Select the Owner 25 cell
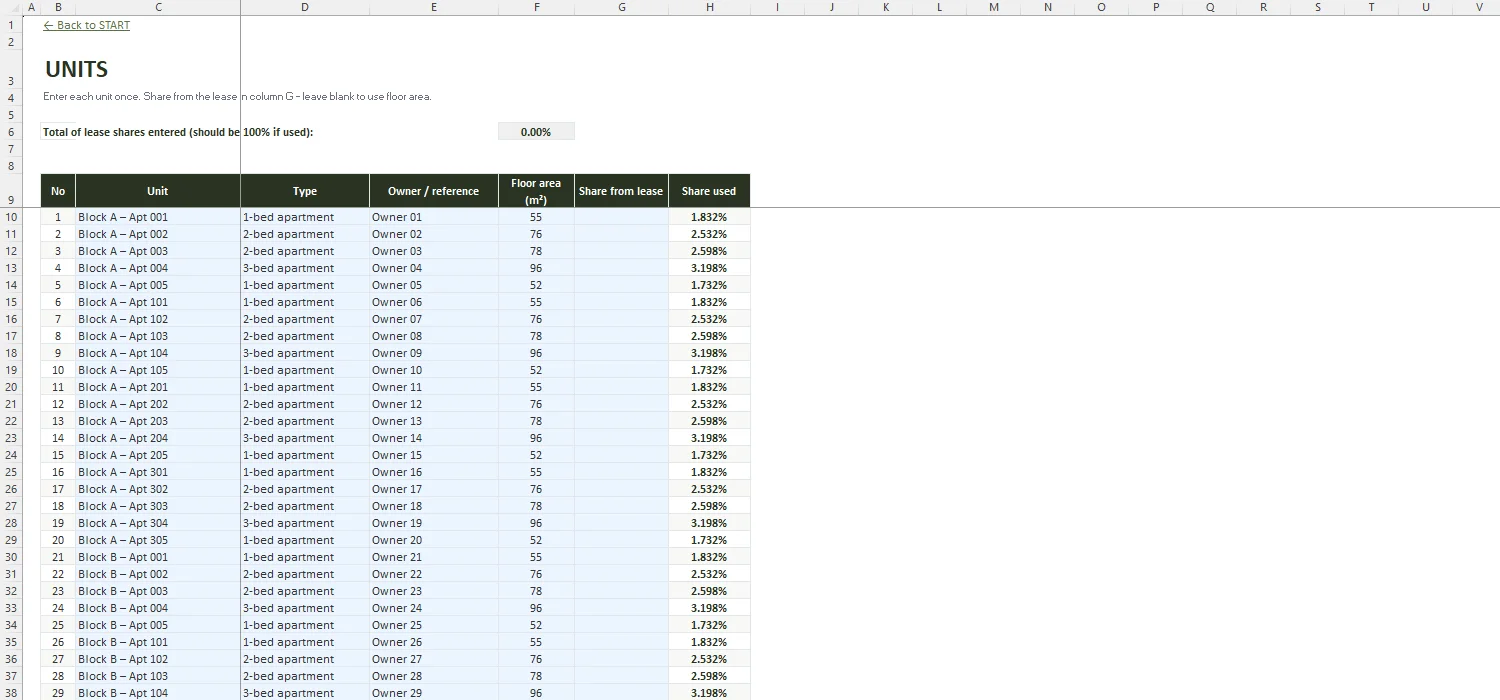This screenshot has height=700, width=1500. (434, 625)
